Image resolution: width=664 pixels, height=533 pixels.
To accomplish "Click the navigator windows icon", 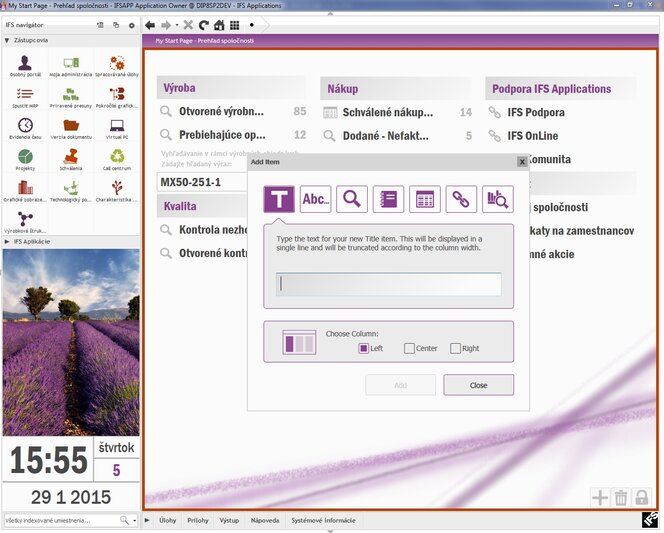I will 116,25.
